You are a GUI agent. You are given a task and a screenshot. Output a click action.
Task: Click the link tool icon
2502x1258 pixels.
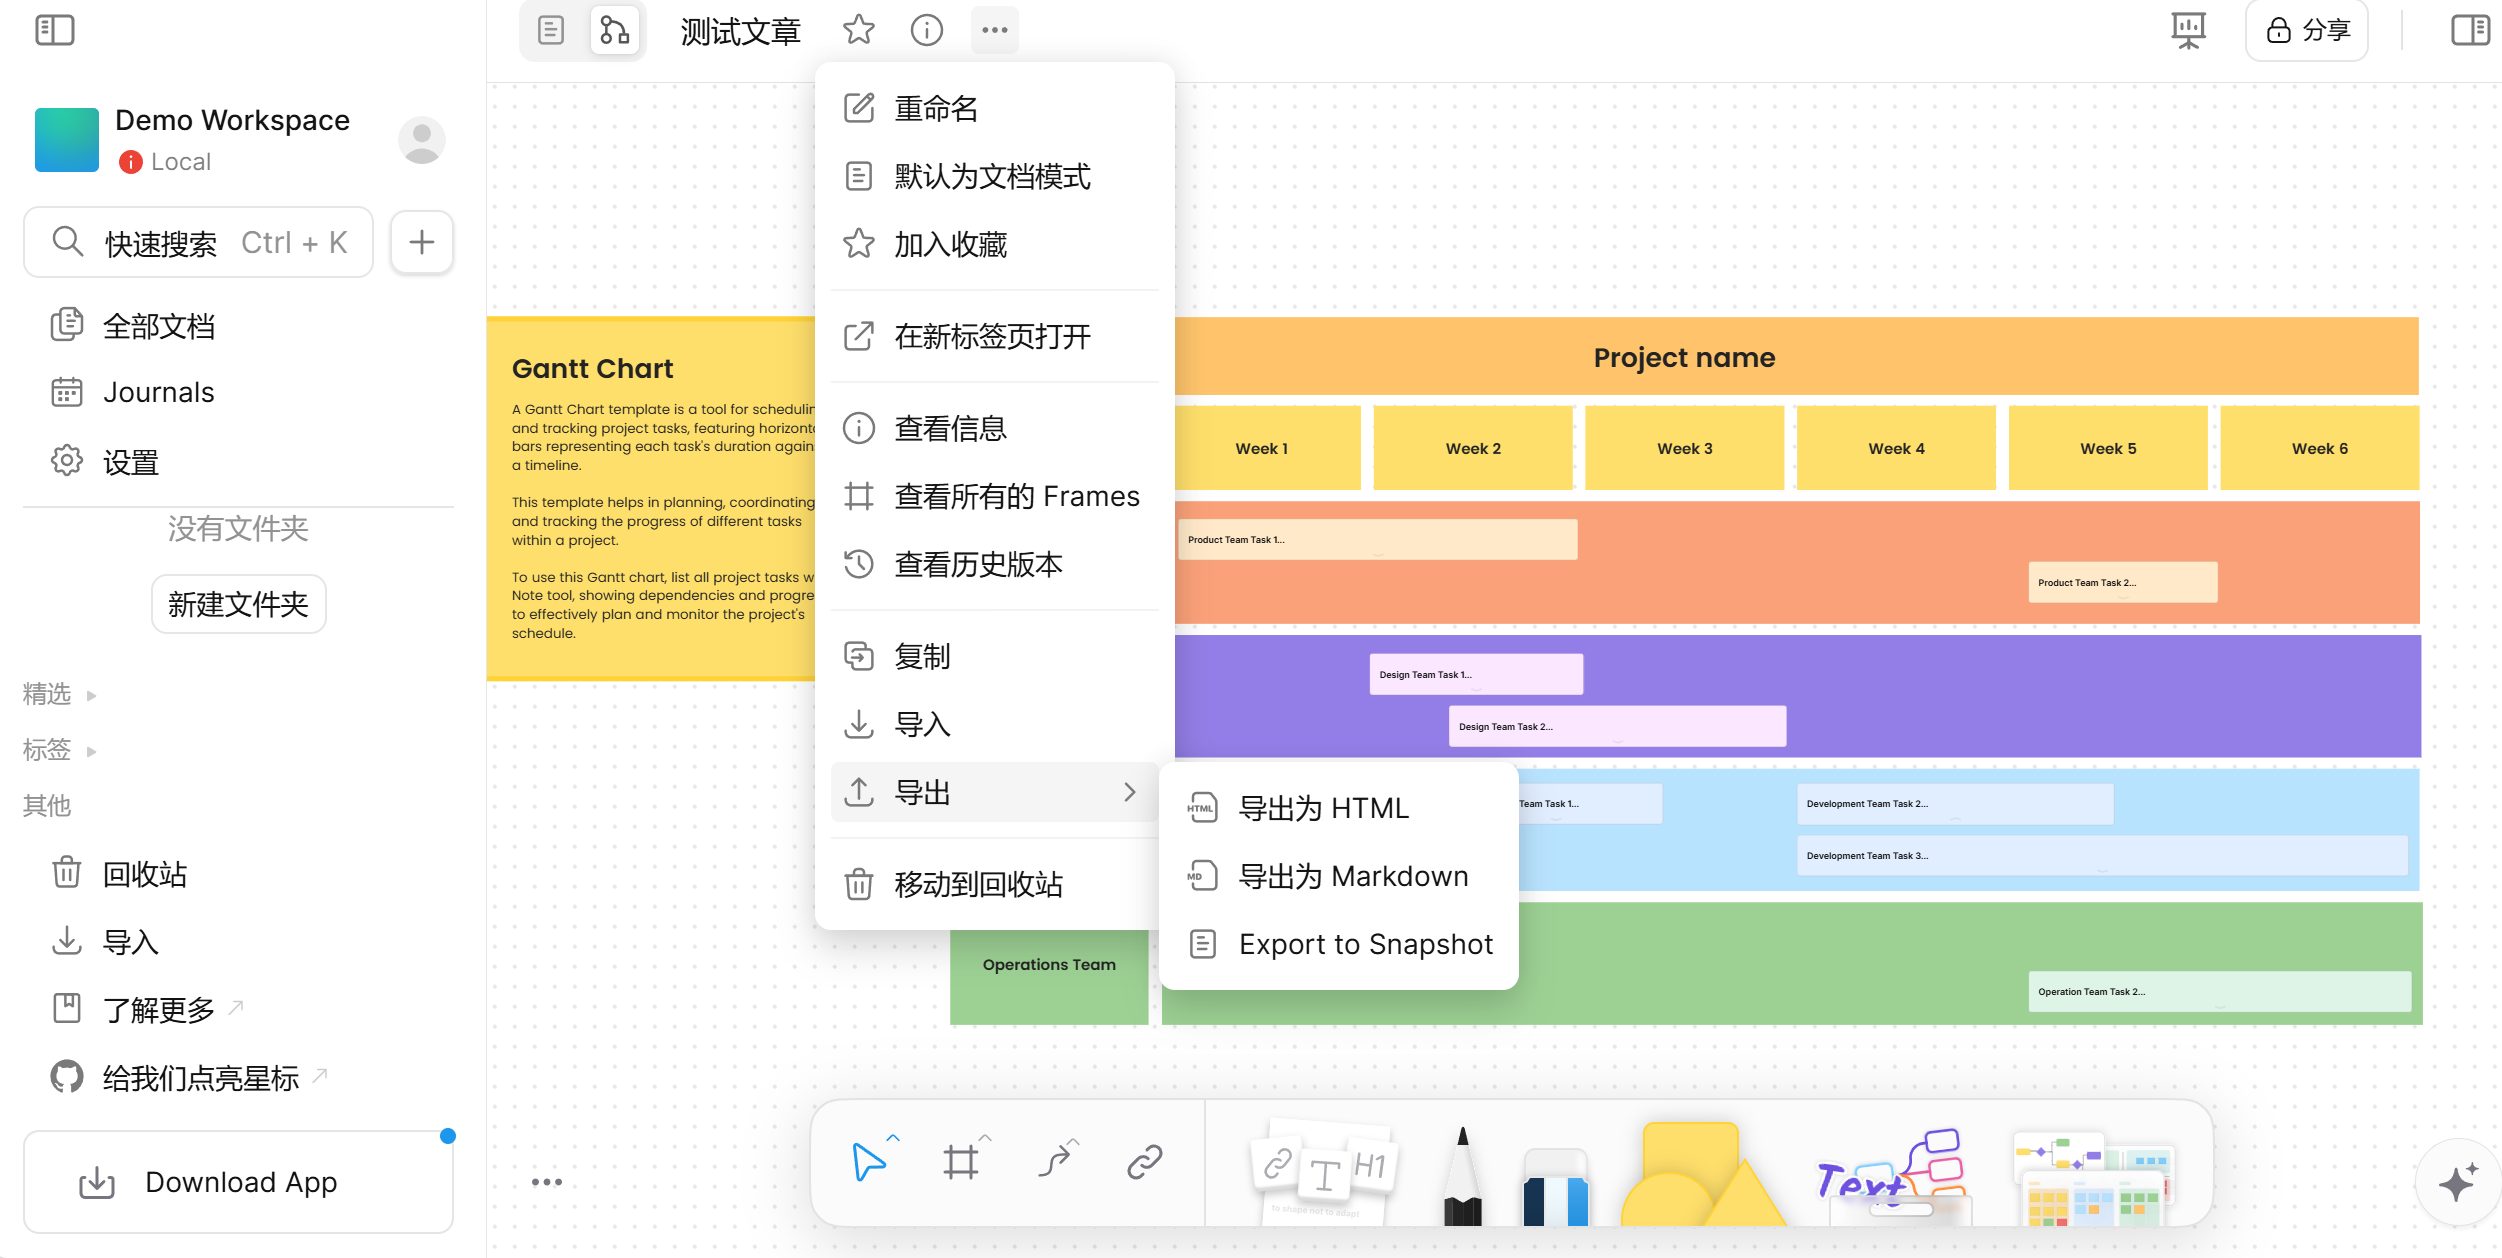(x=1144, y=1162)
